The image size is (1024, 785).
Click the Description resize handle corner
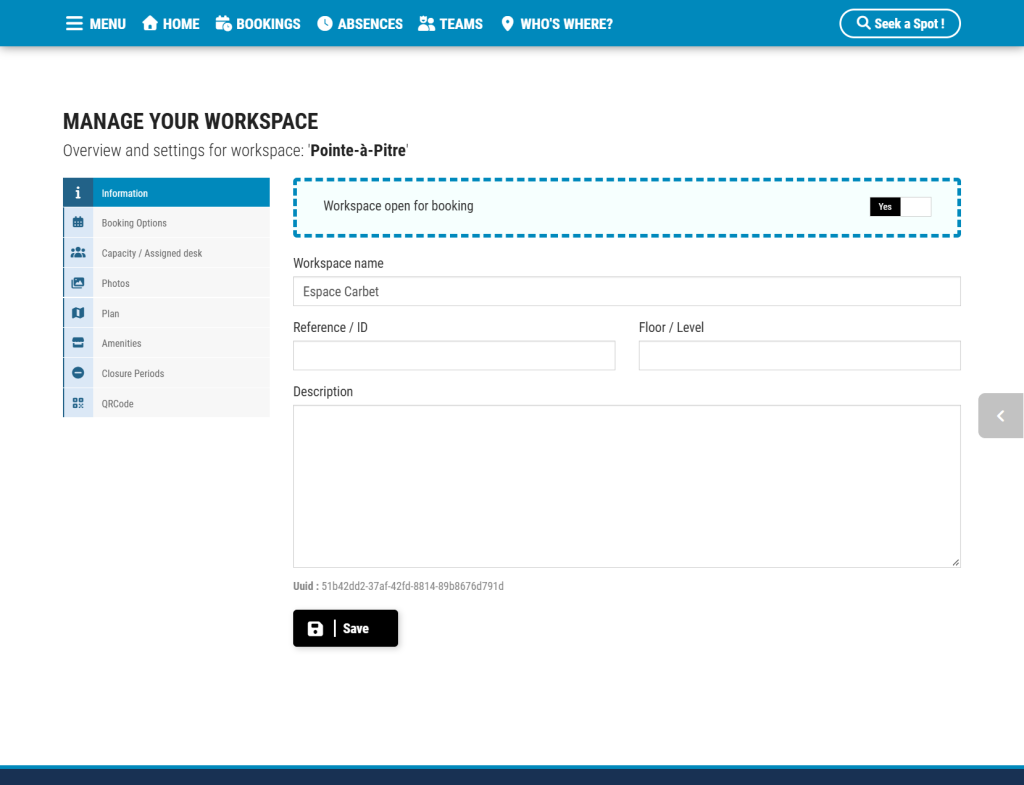[955, 562]
